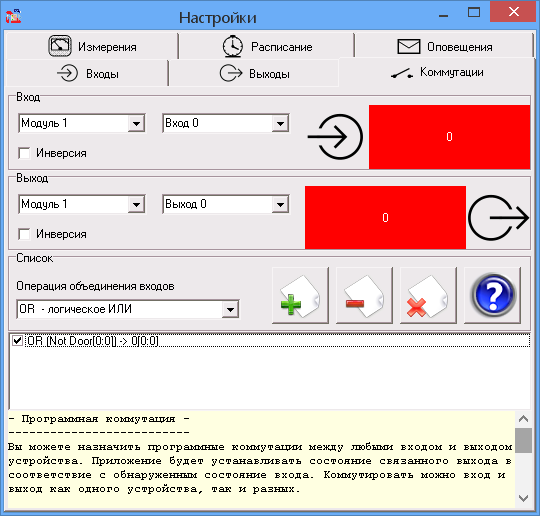Click the add commutation green plus icon
The image size is (540, 516).
pos(300,296)
